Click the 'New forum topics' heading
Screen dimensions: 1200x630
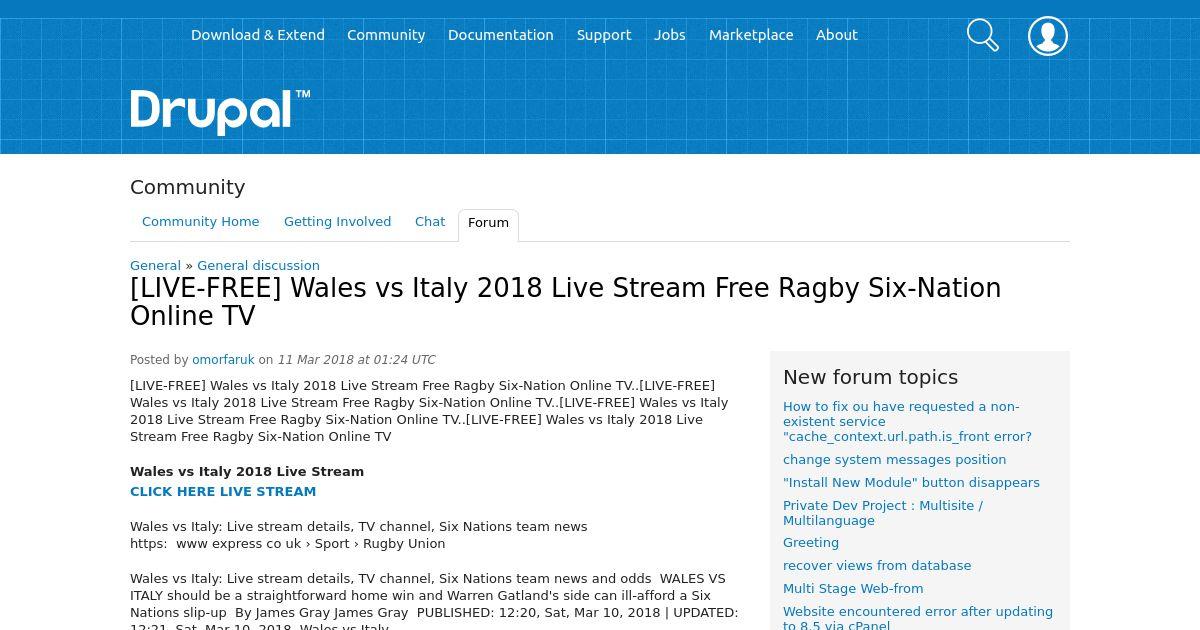[x=870, y=377]
